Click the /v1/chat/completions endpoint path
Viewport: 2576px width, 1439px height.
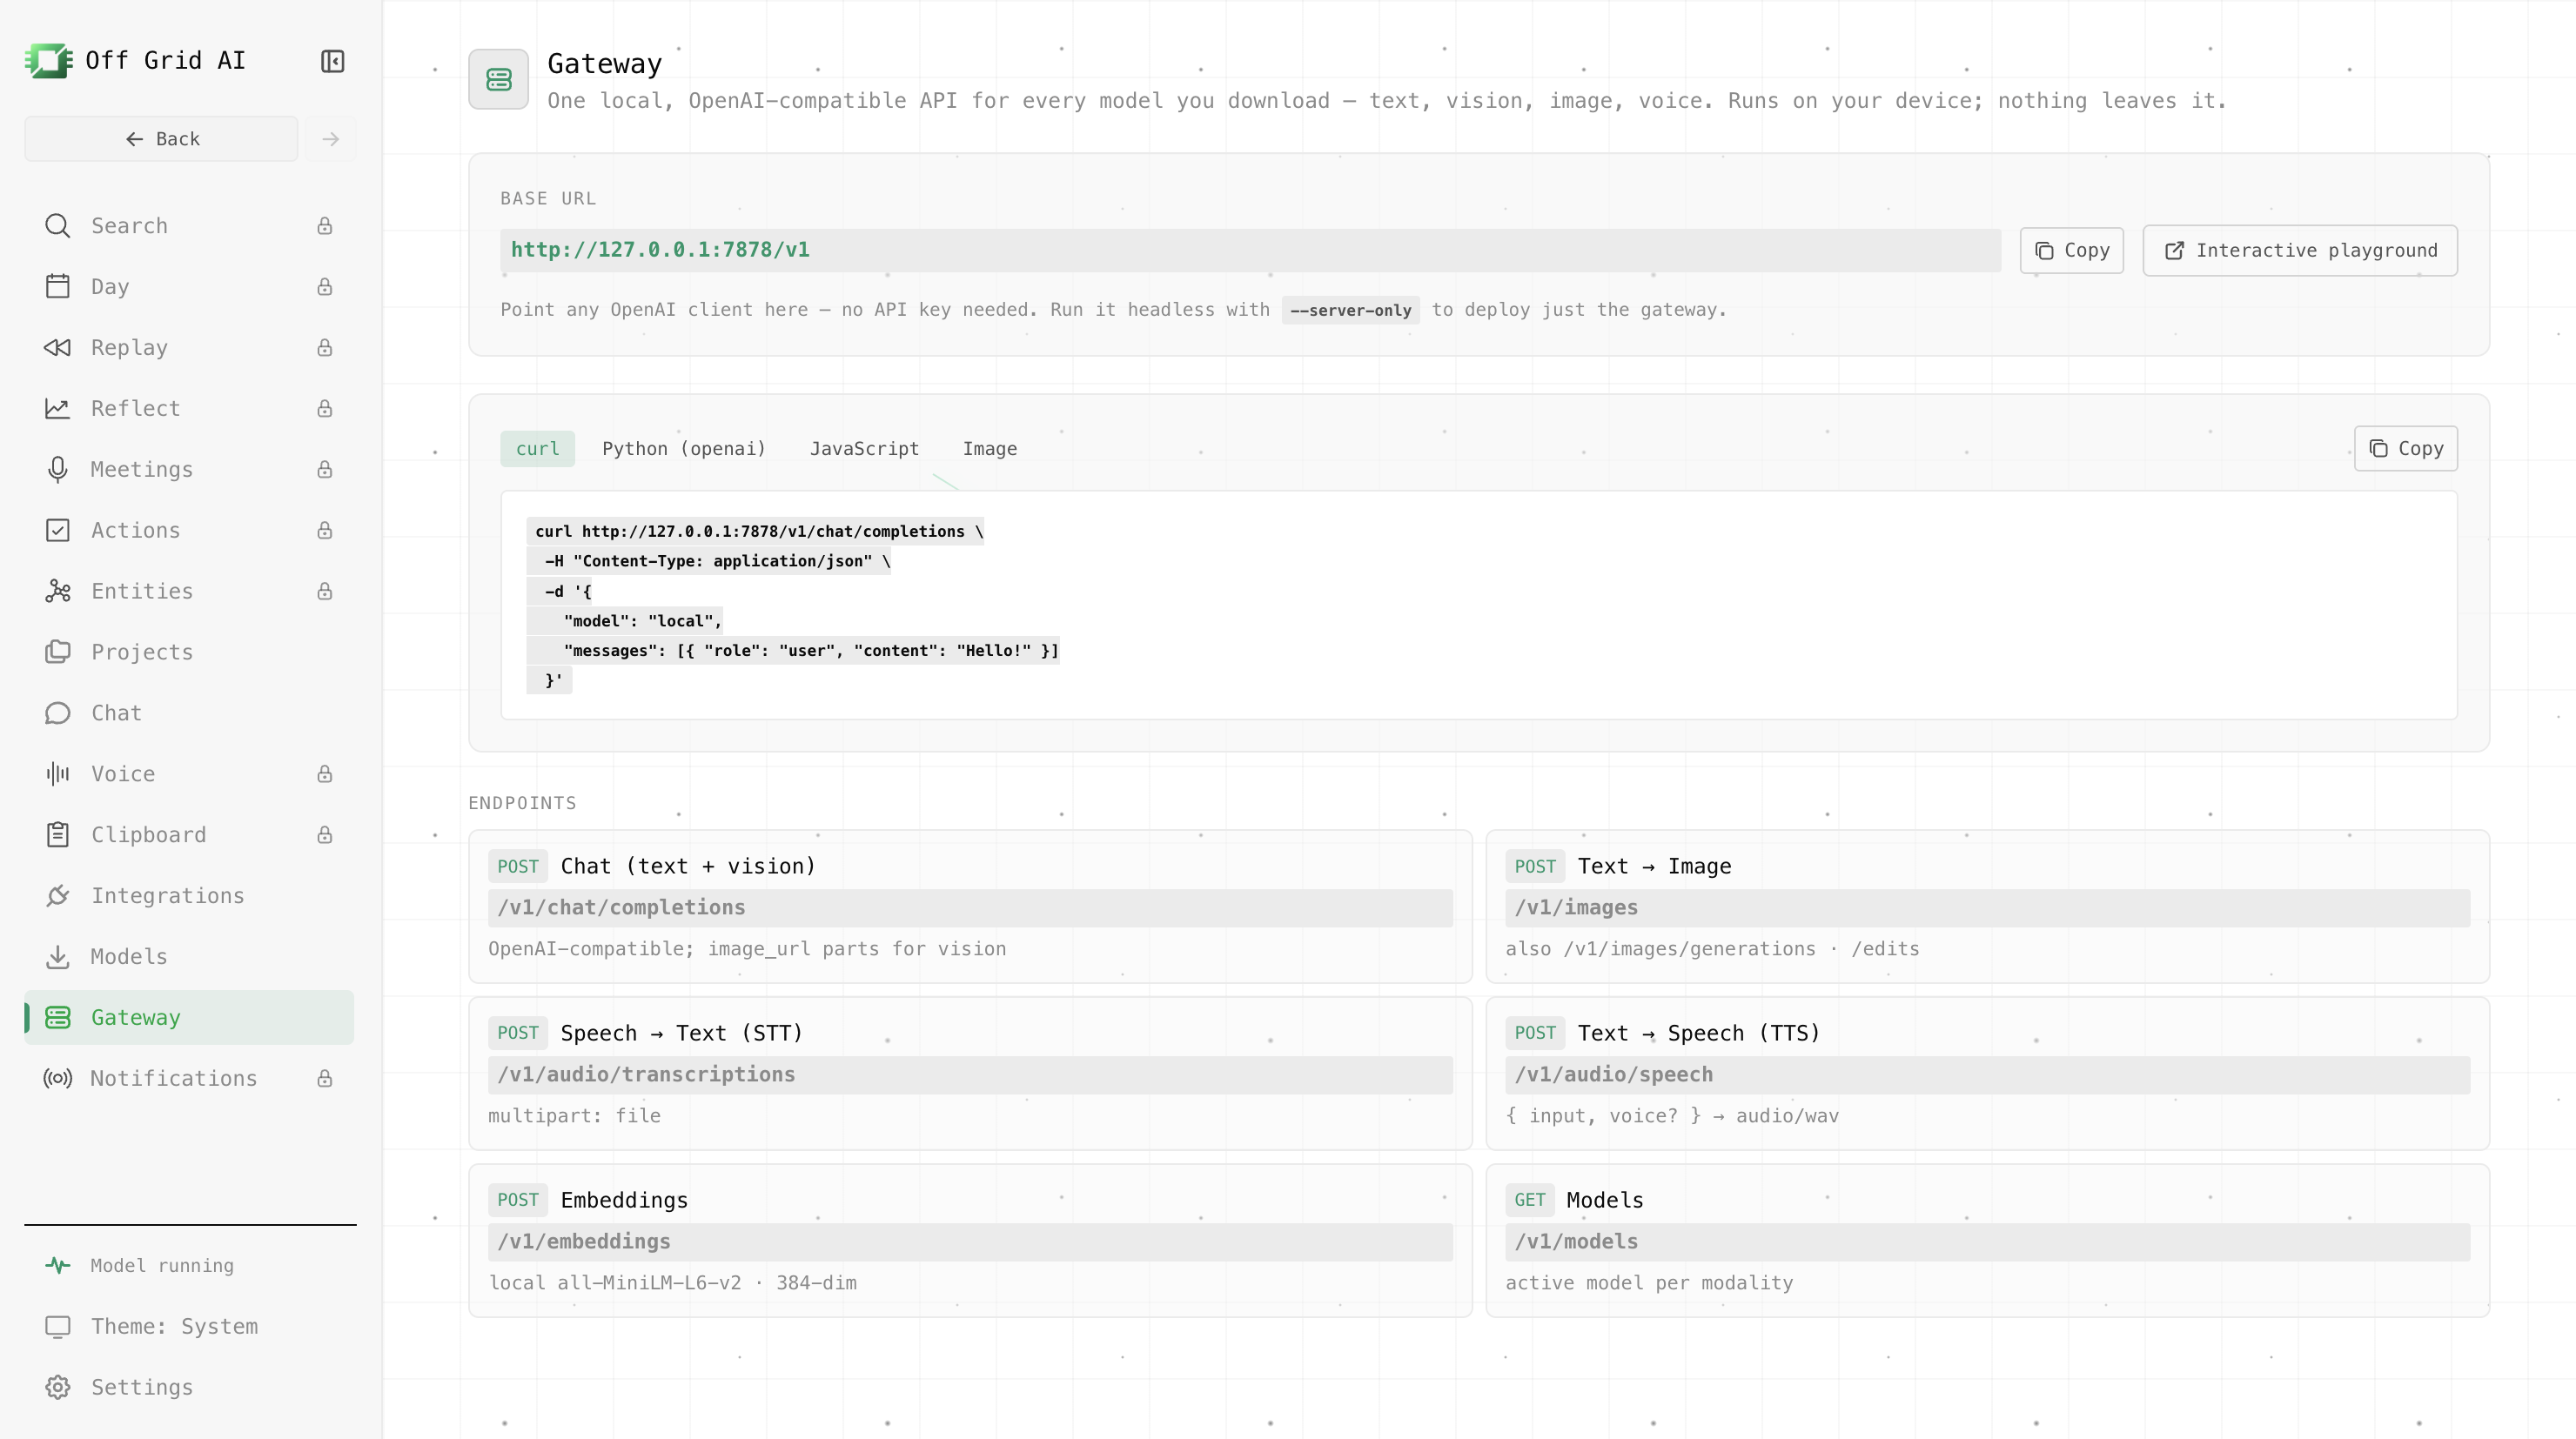coord(970,908)
